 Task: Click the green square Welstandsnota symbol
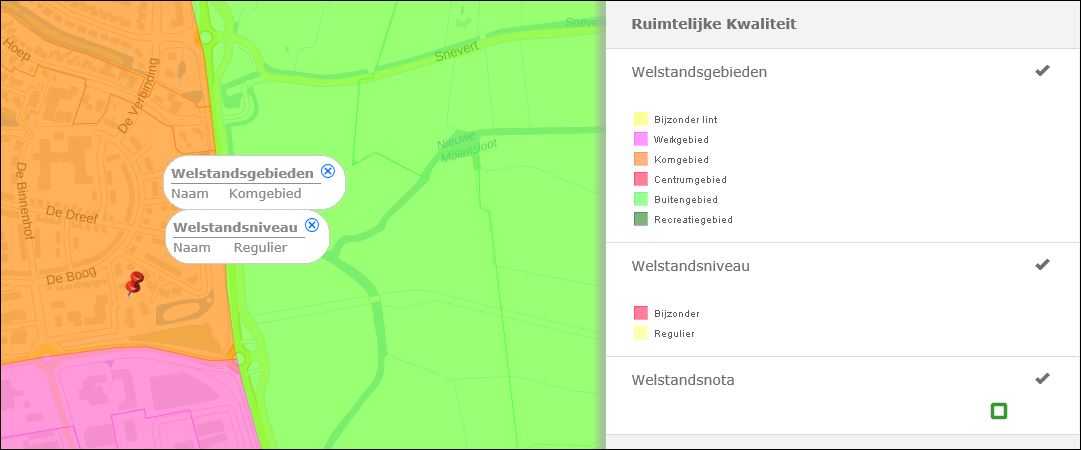tap(998, 411)
